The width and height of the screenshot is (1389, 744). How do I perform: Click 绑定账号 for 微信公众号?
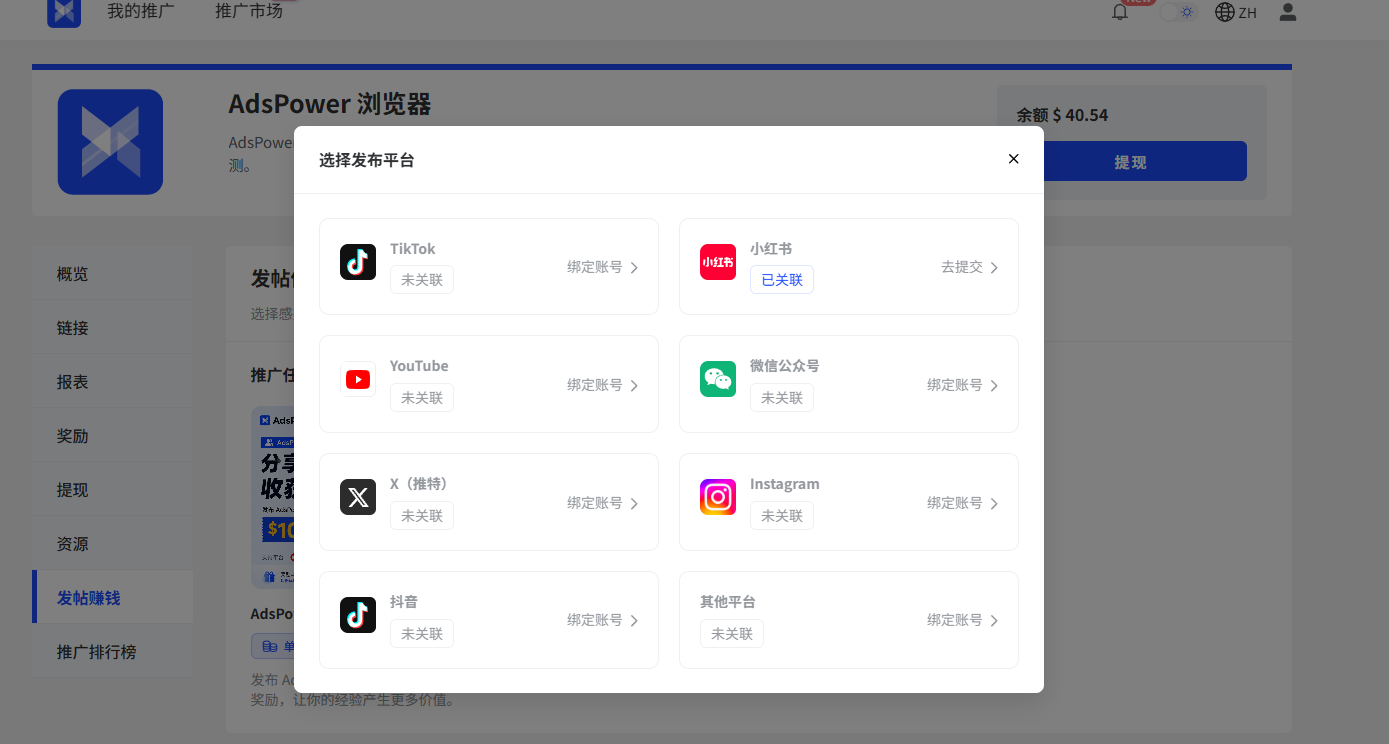pyautogui.click(x=955, y=385)
